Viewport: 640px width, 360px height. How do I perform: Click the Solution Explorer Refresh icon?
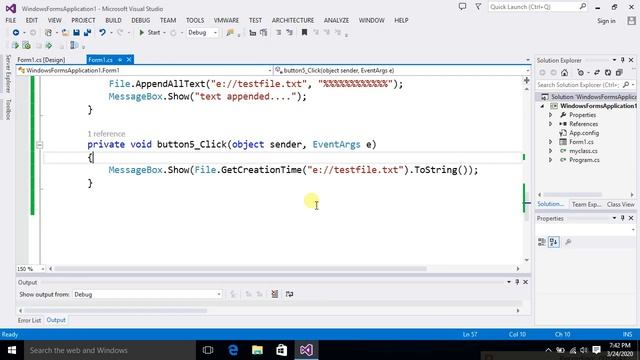coord(608,73)
